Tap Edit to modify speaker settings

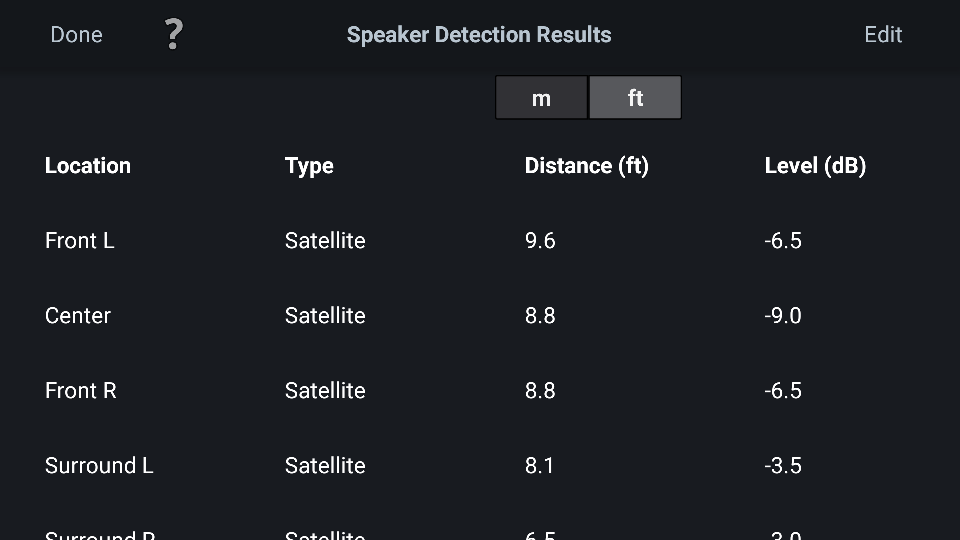coord(883,34)
